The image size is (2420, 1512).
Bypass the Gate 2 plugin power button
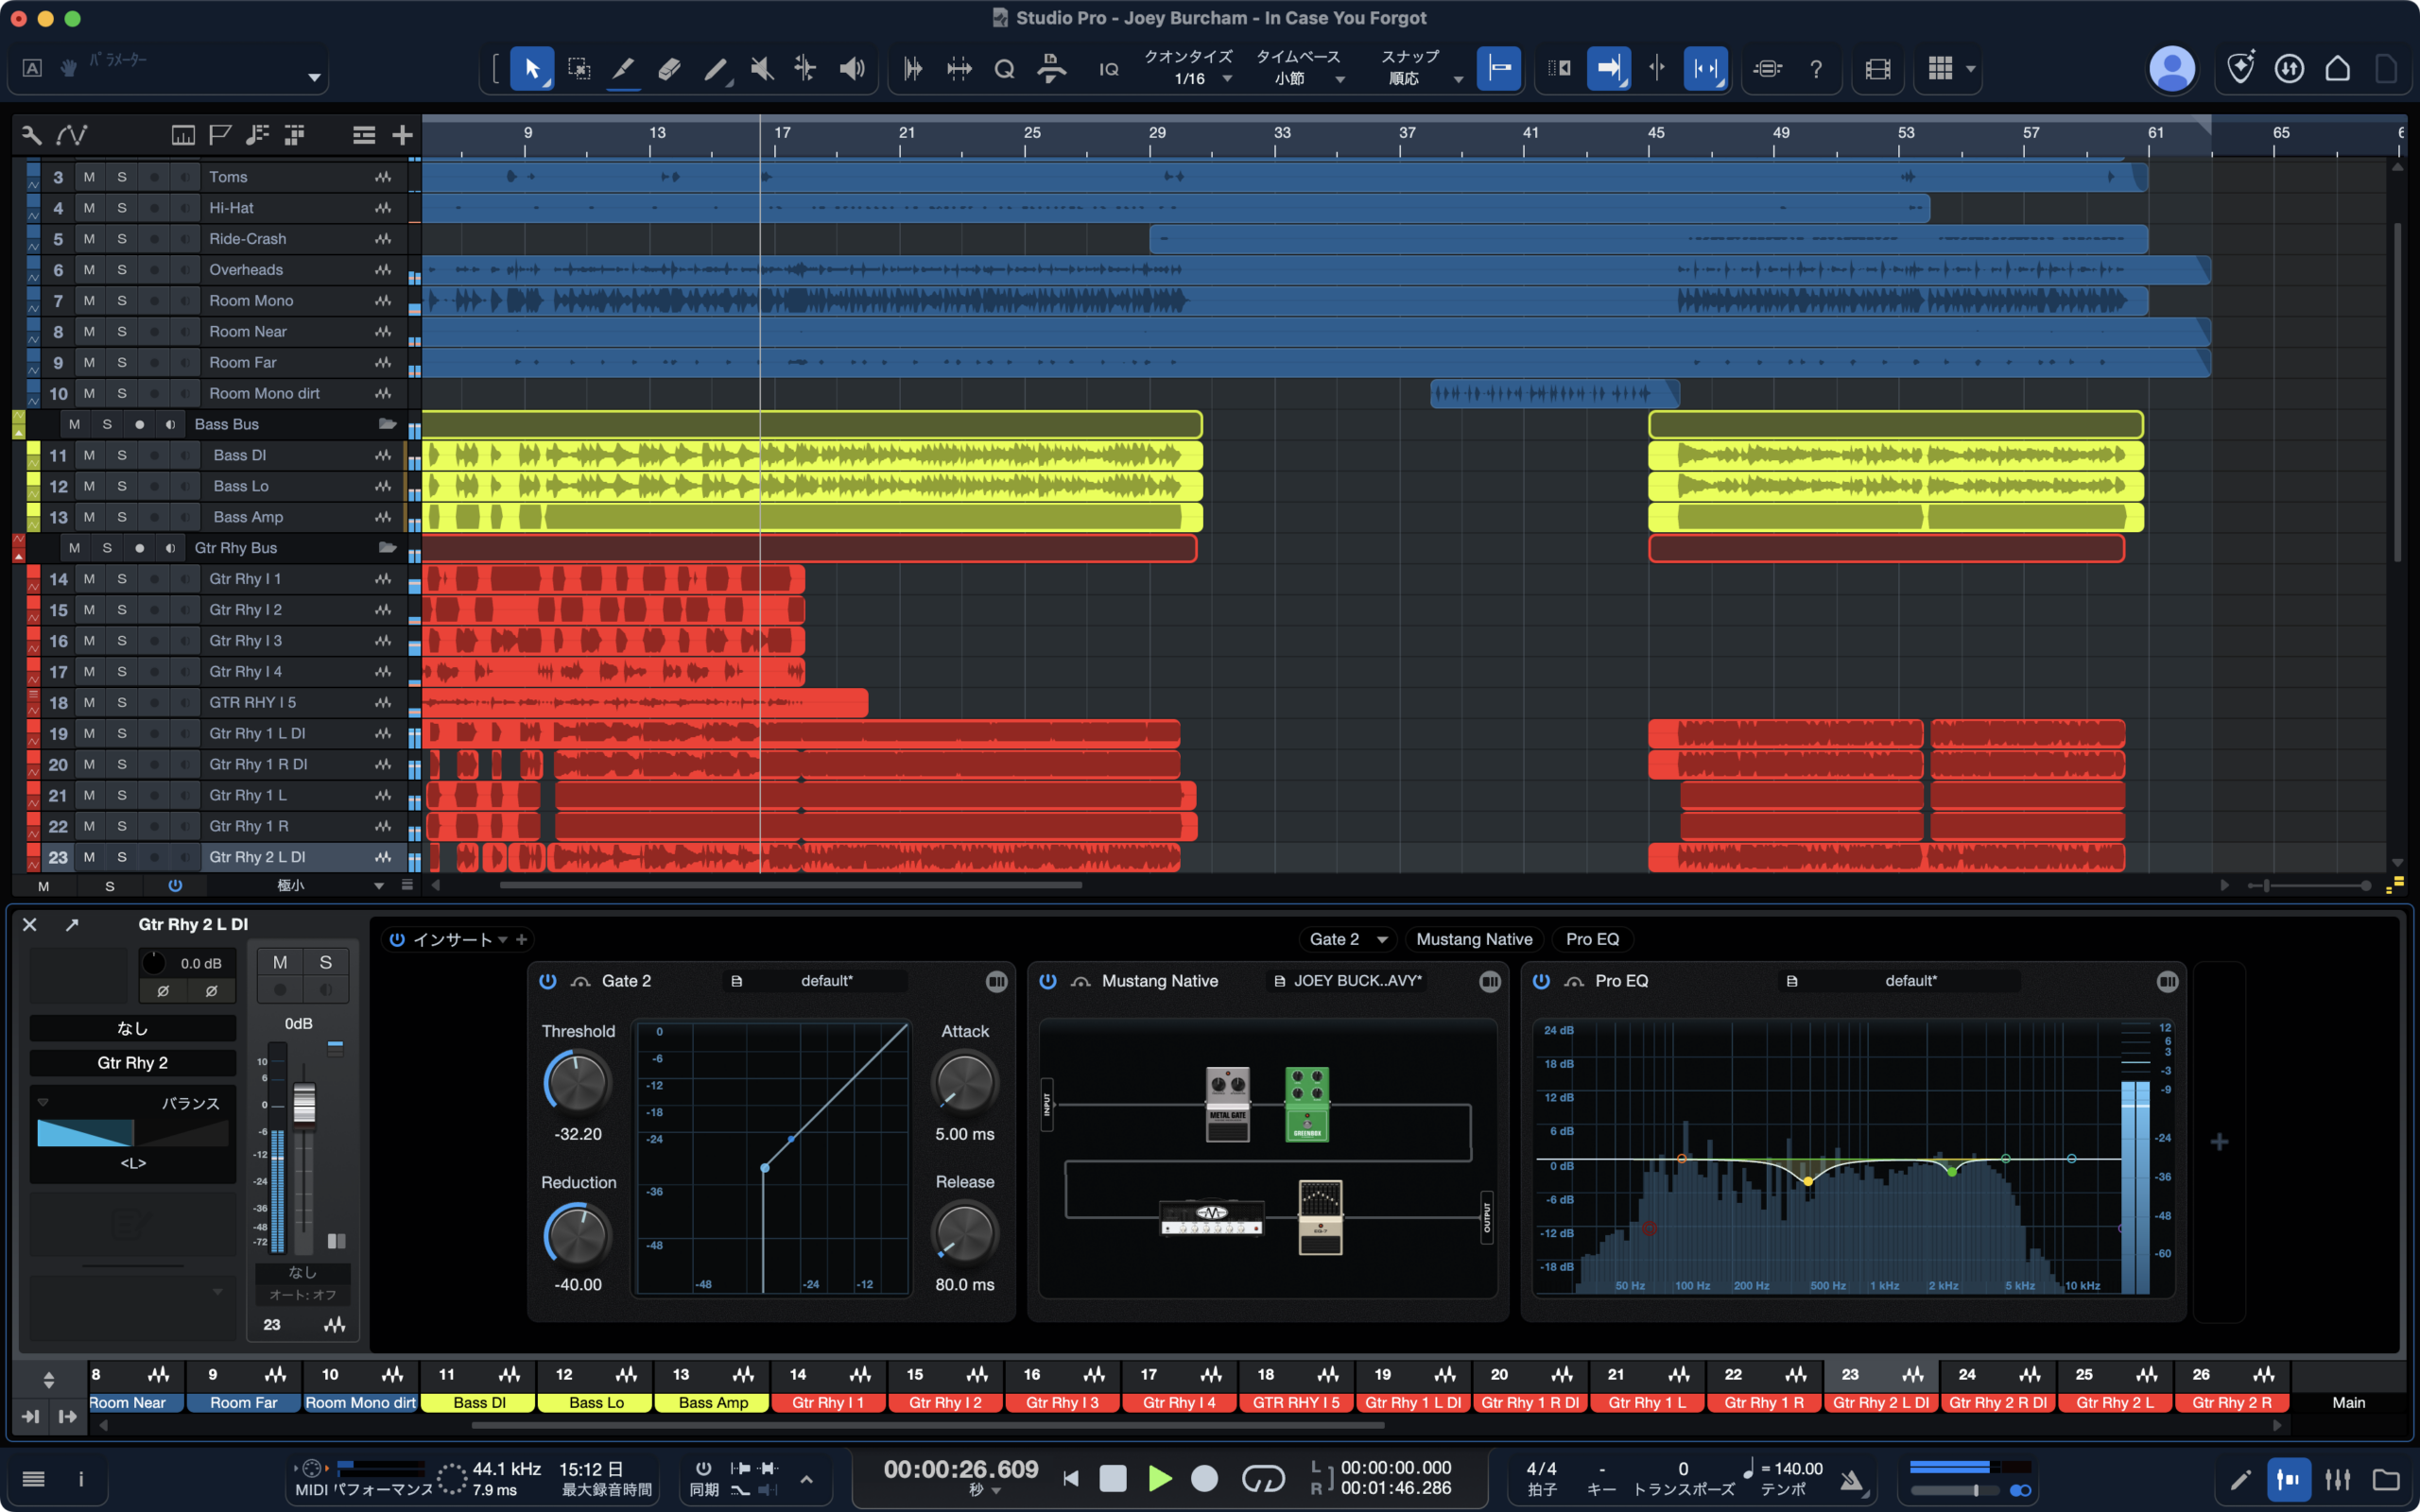[x=548, y=981]
